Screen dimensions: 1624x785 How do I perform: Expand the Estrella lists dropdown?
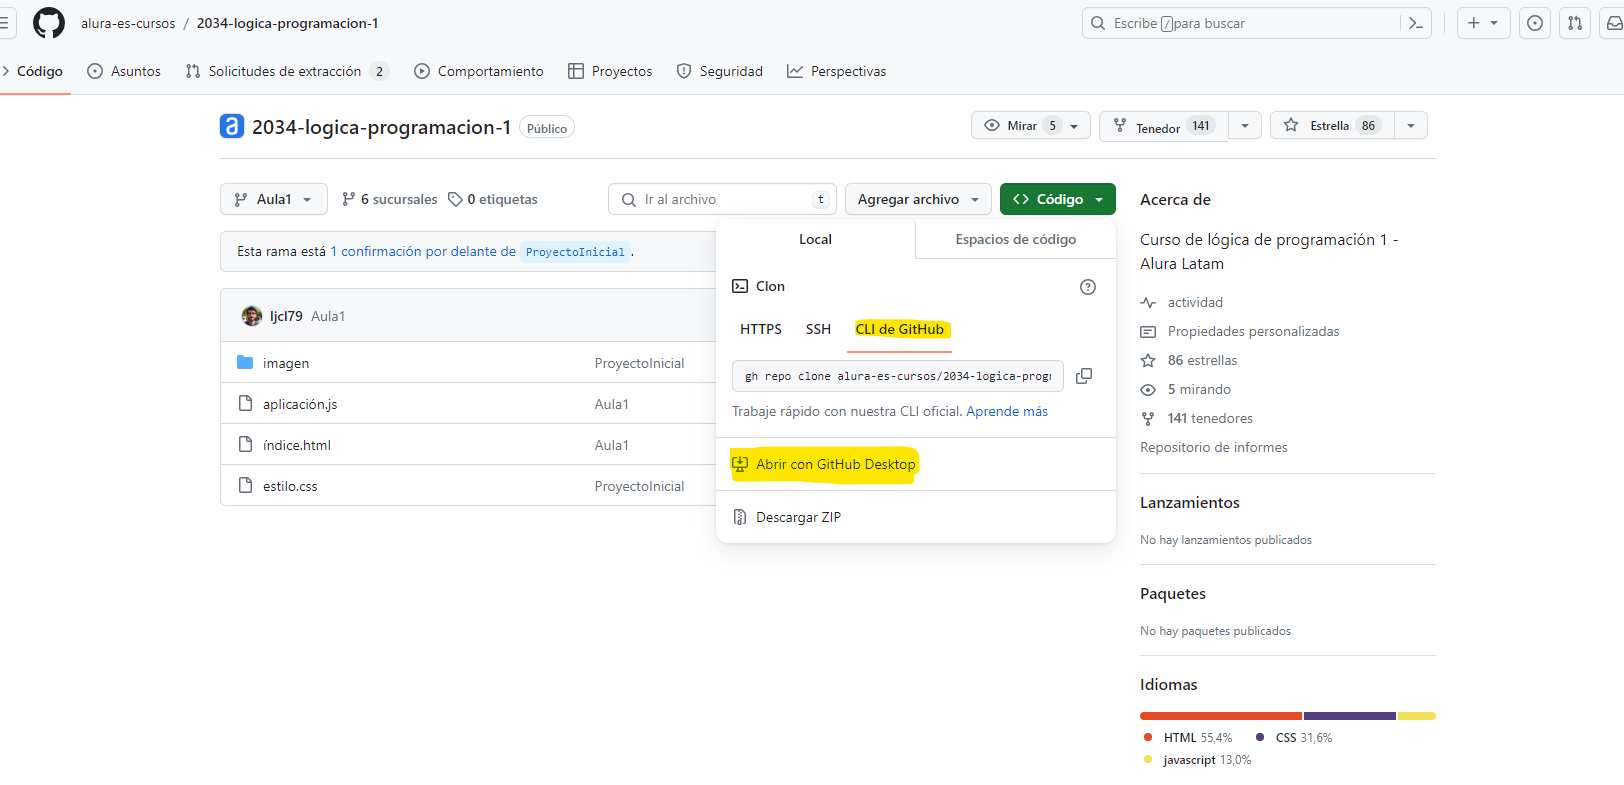pos(1411,126)
